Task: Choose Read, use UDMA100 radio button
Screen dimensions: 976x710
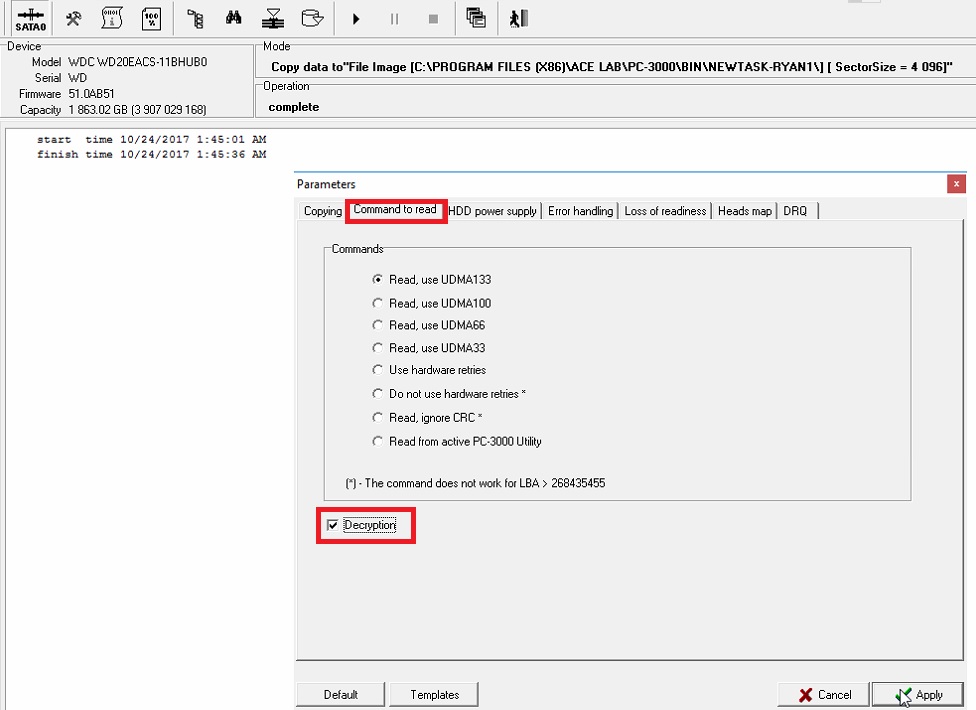Action: pyautogui.click(x=431, y=304)
